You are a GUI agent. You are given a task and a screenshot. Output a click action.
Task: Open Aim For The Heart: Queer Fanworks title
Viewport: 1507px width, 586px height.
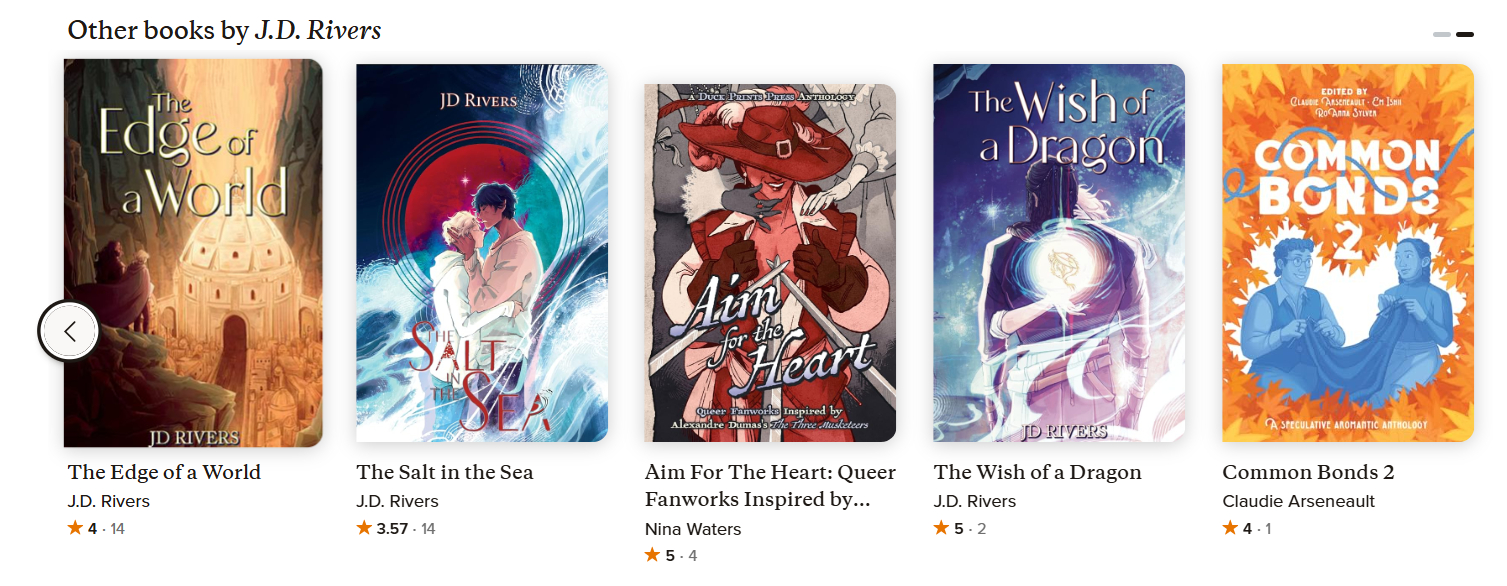[770, 485]
